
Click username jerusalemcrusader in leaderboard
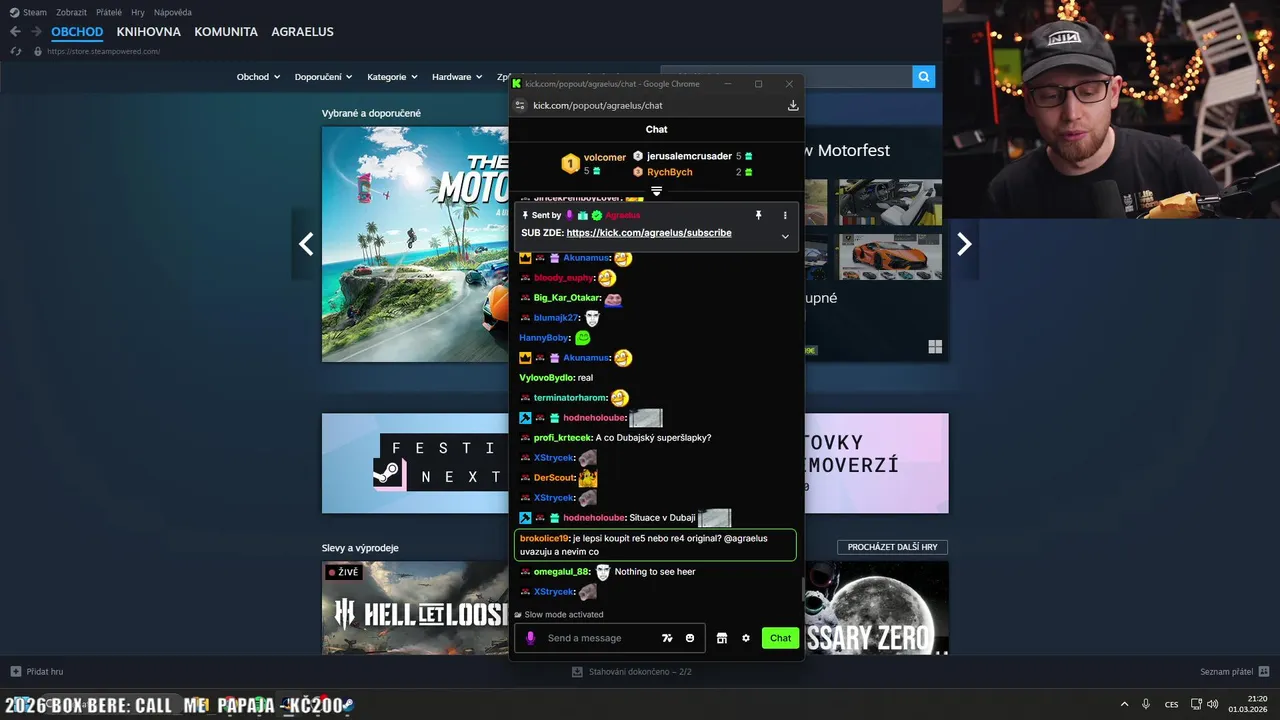[689, 156]
